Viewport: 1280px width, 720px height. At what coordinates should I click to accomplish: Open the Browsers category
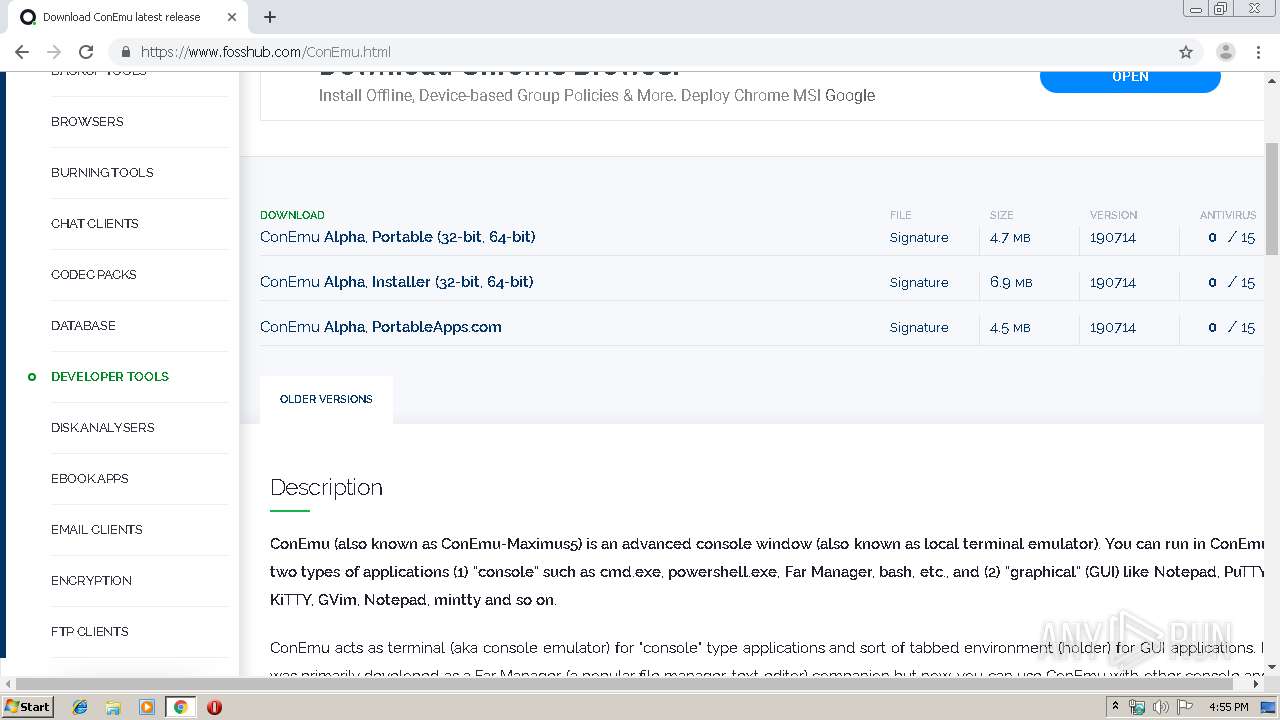(87, 122)
